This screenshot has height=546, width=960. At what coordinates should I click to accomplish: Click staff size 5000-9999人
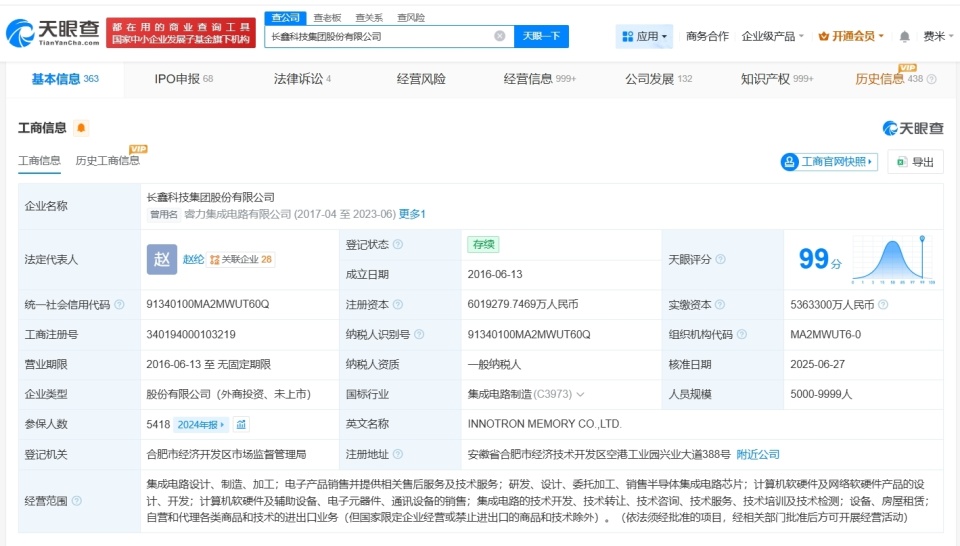[x=821, y=394]
